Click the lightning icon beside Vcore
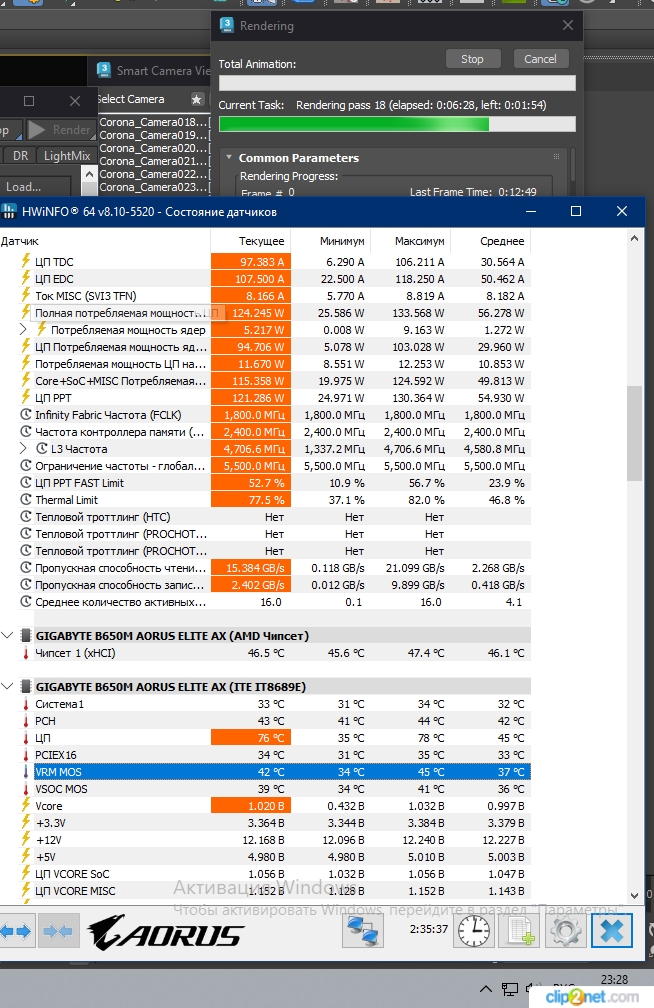The image size is (654, 1008). [26, 806]
